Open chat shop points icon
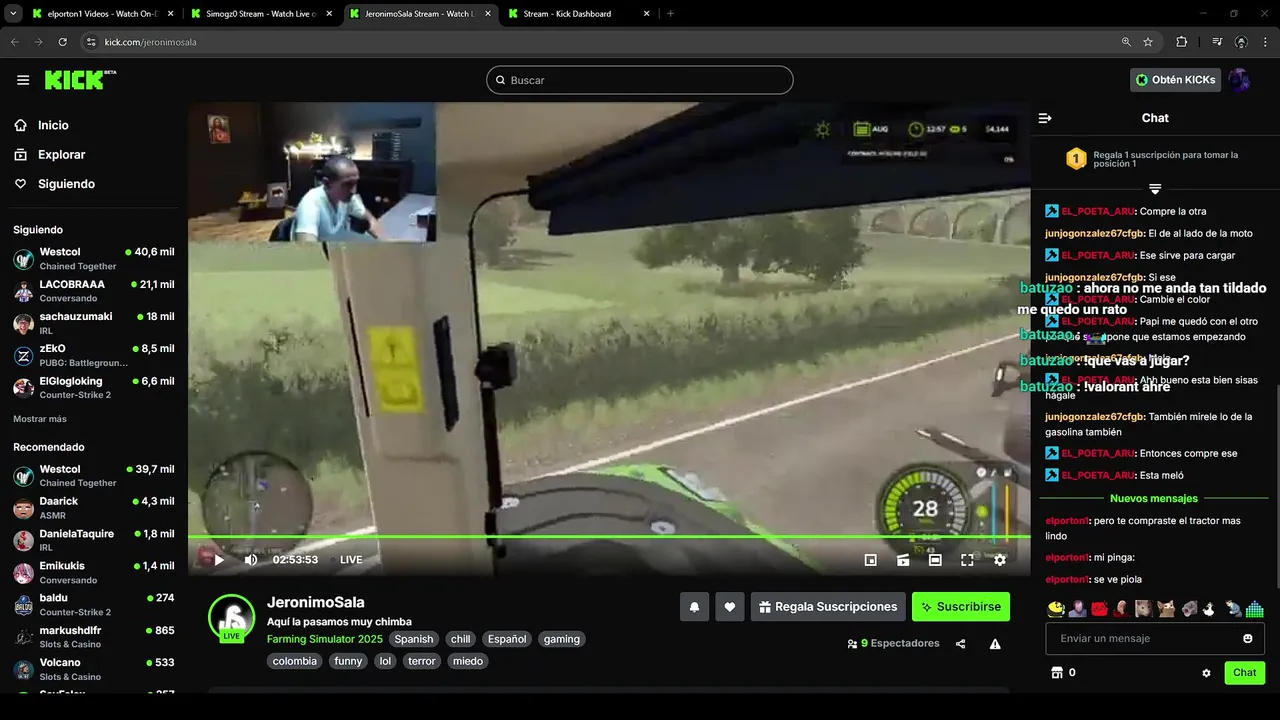The height and width of the screenshot is (720, 1280). point(1056,673)
